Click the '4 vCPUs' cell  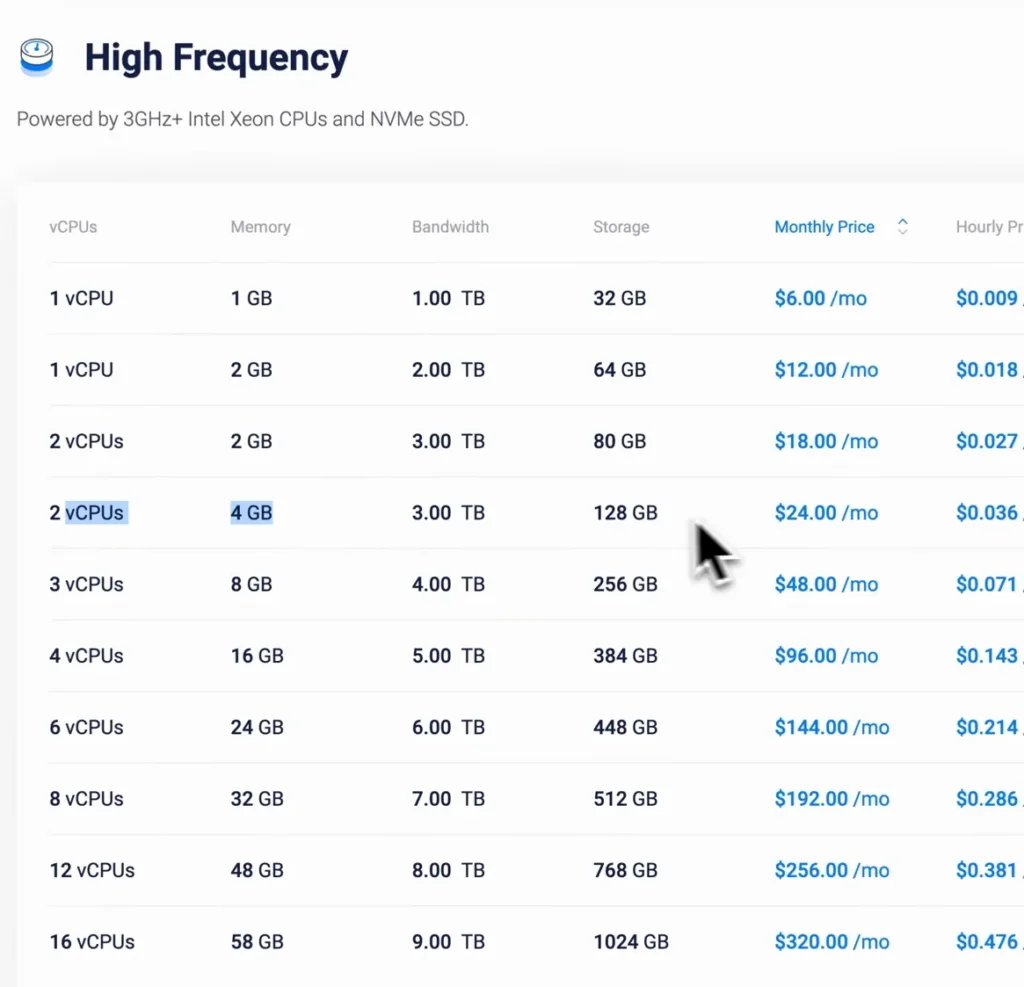(x=86, y=656)
